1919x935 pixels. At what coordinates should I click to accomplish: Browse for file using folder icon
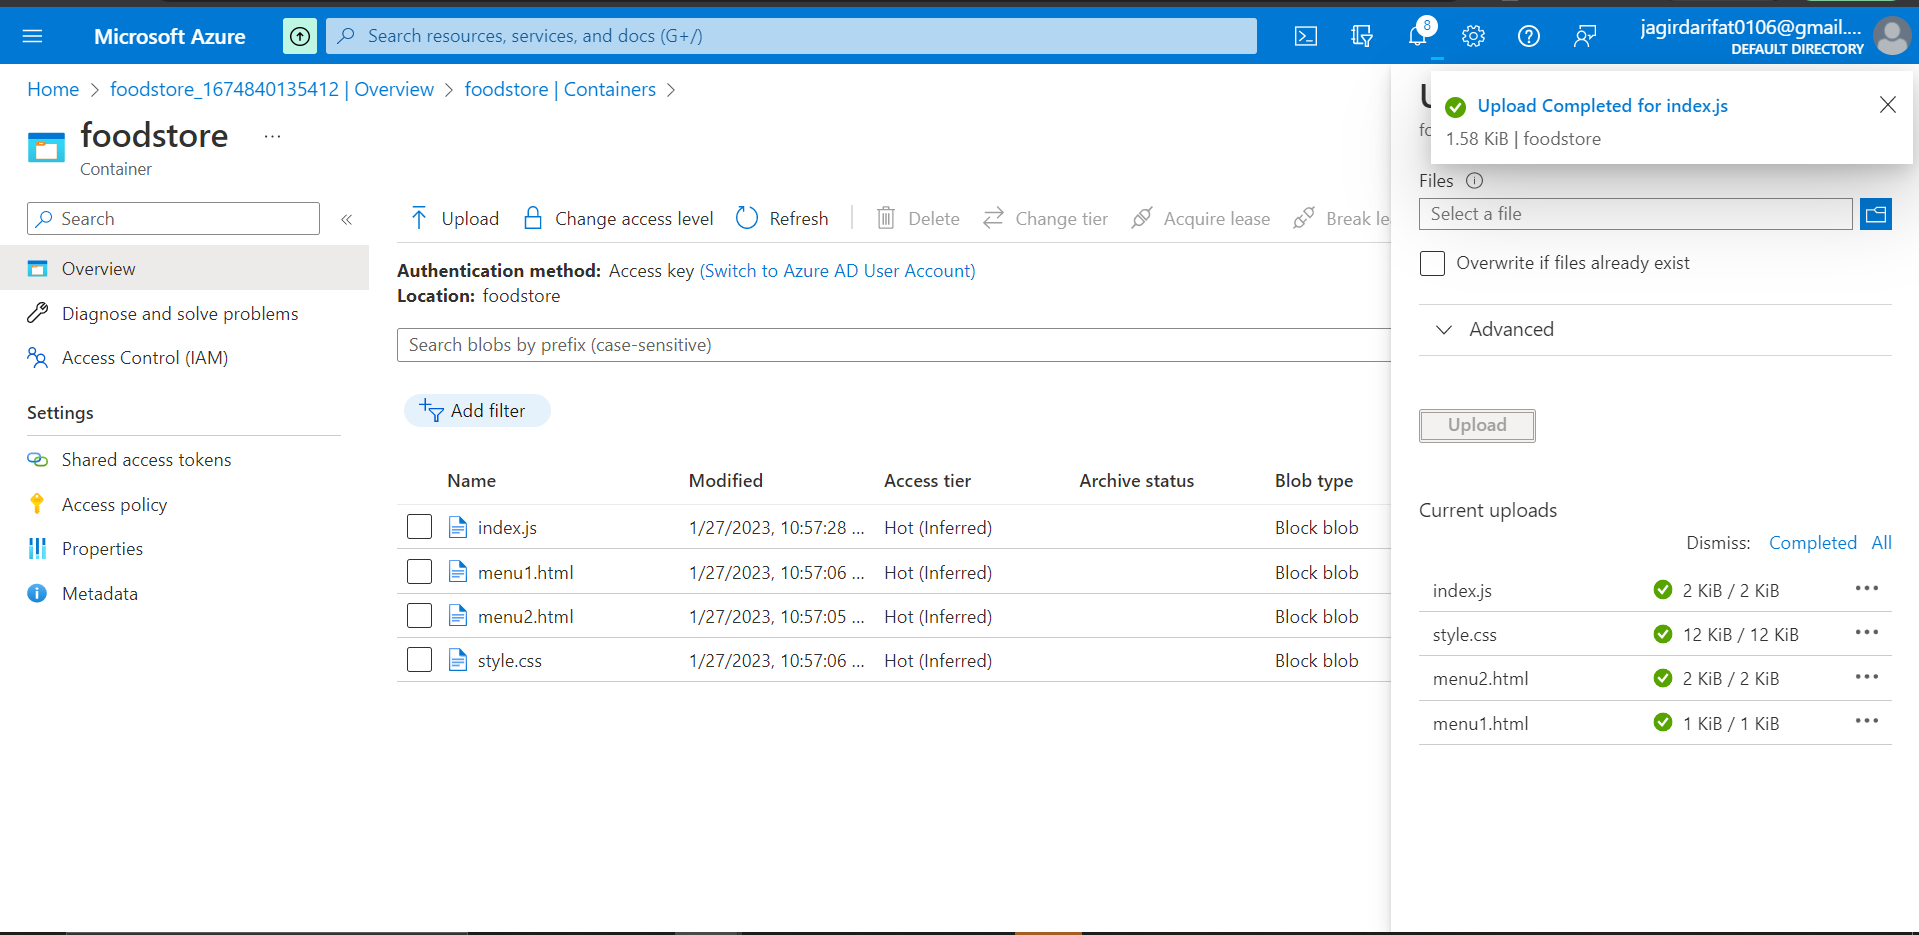pos(1876,214)
